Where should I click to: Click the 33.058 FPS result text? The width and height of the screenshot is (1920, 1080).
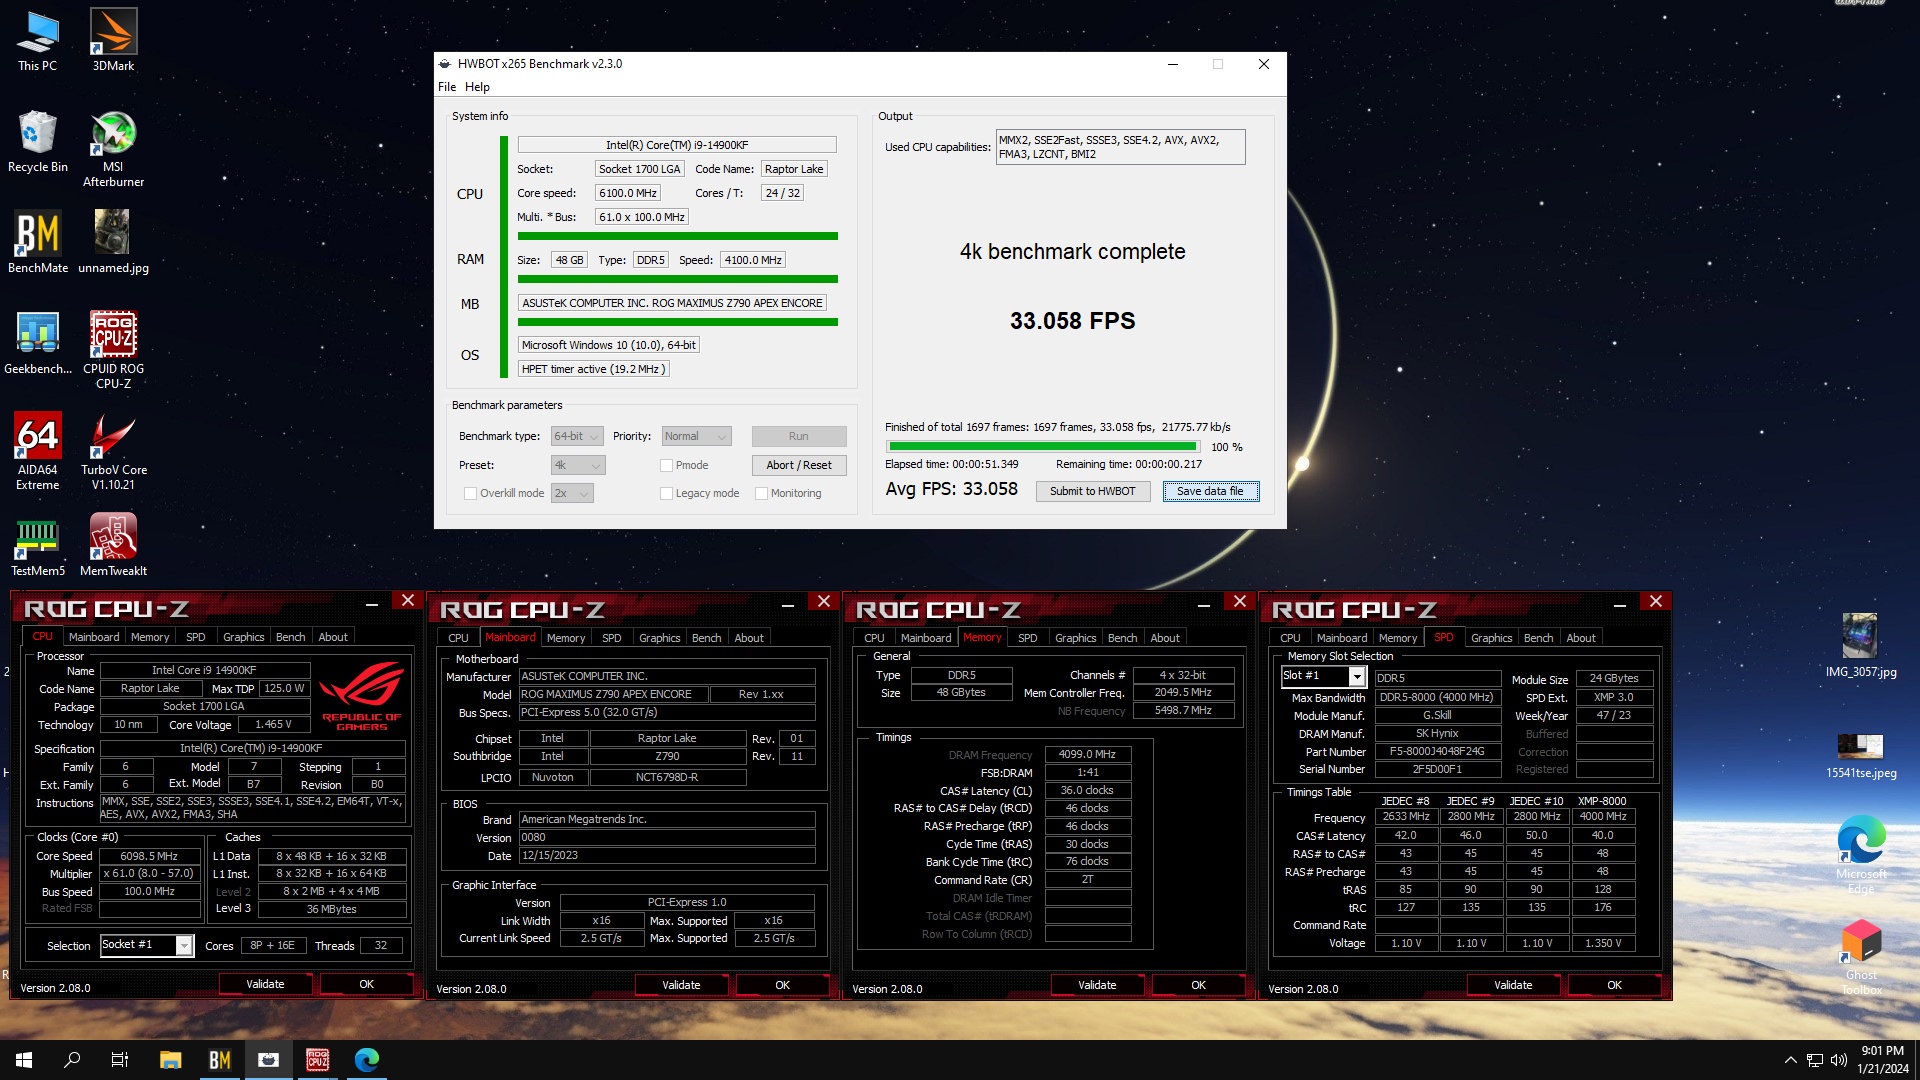tap(1072, 321)
